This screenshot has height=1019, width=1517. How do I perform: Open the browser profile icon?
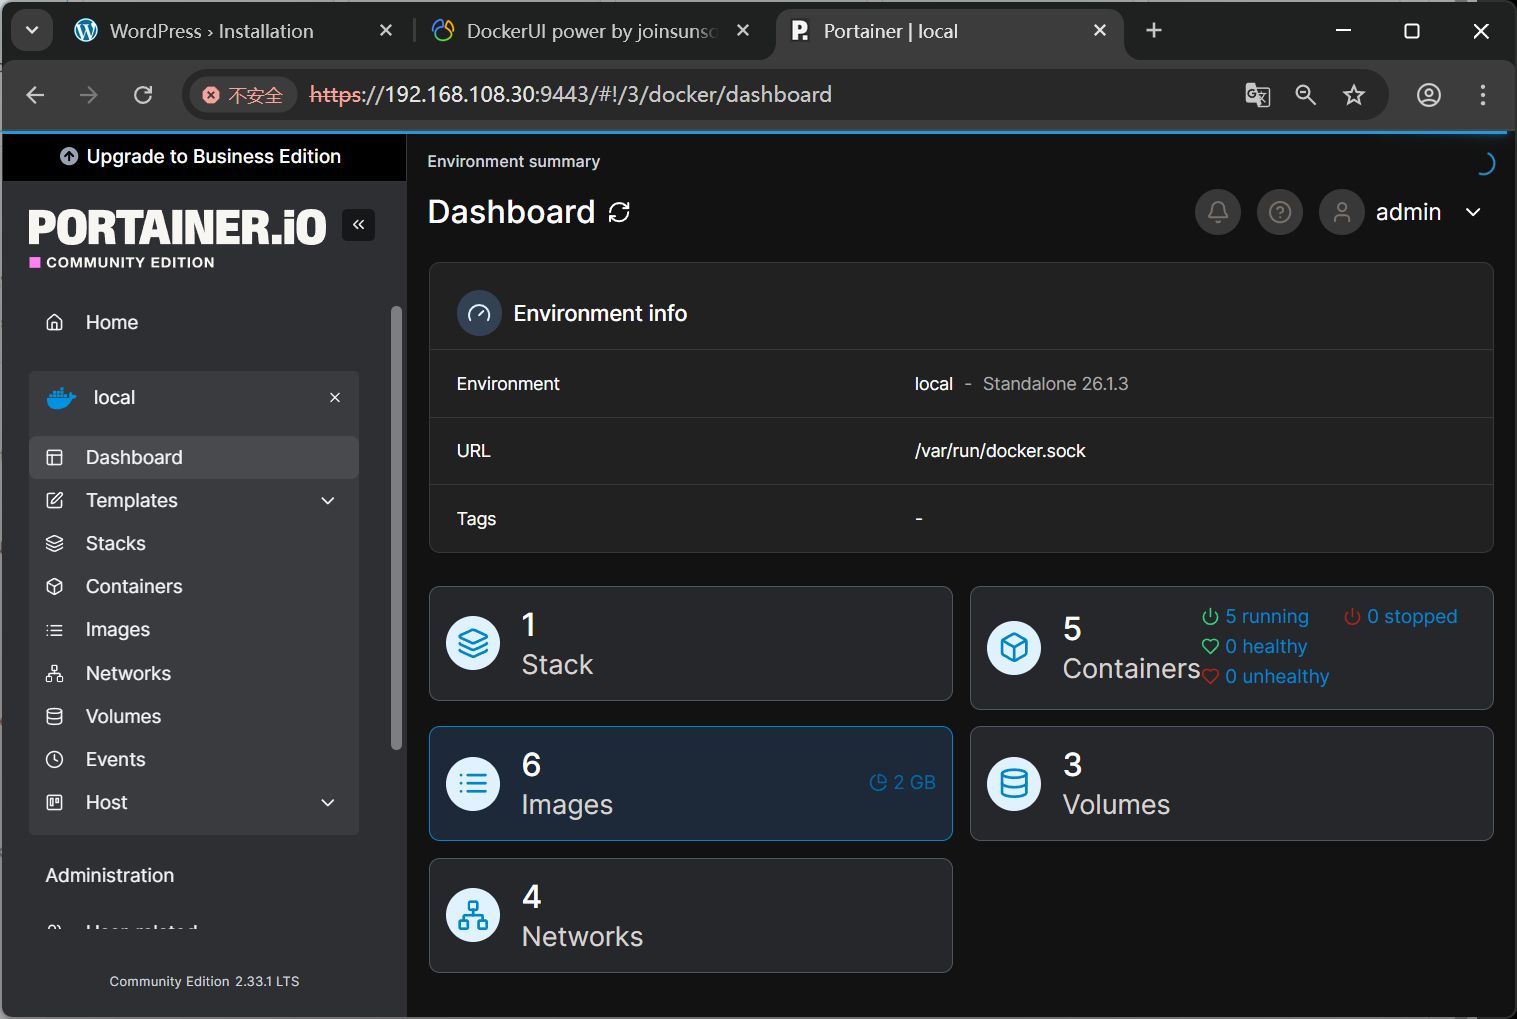pos(1429,95)
